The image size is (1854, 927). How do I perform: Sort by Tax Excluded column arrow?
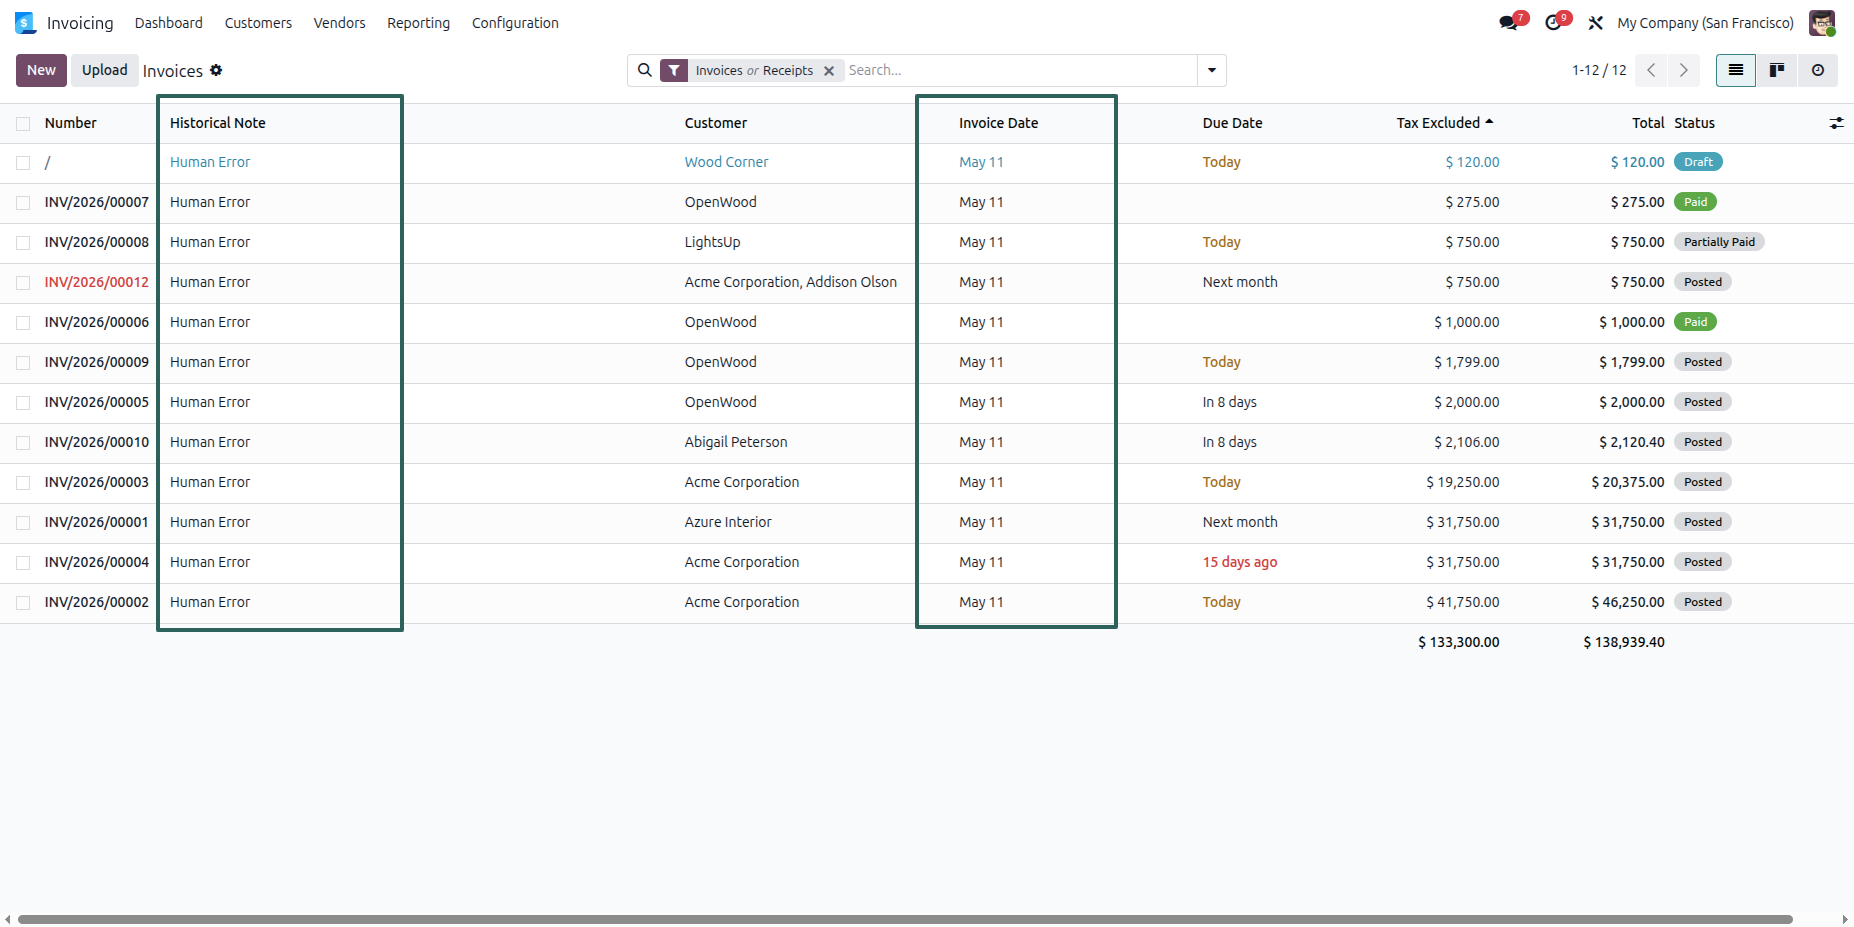click(1489, 122)
